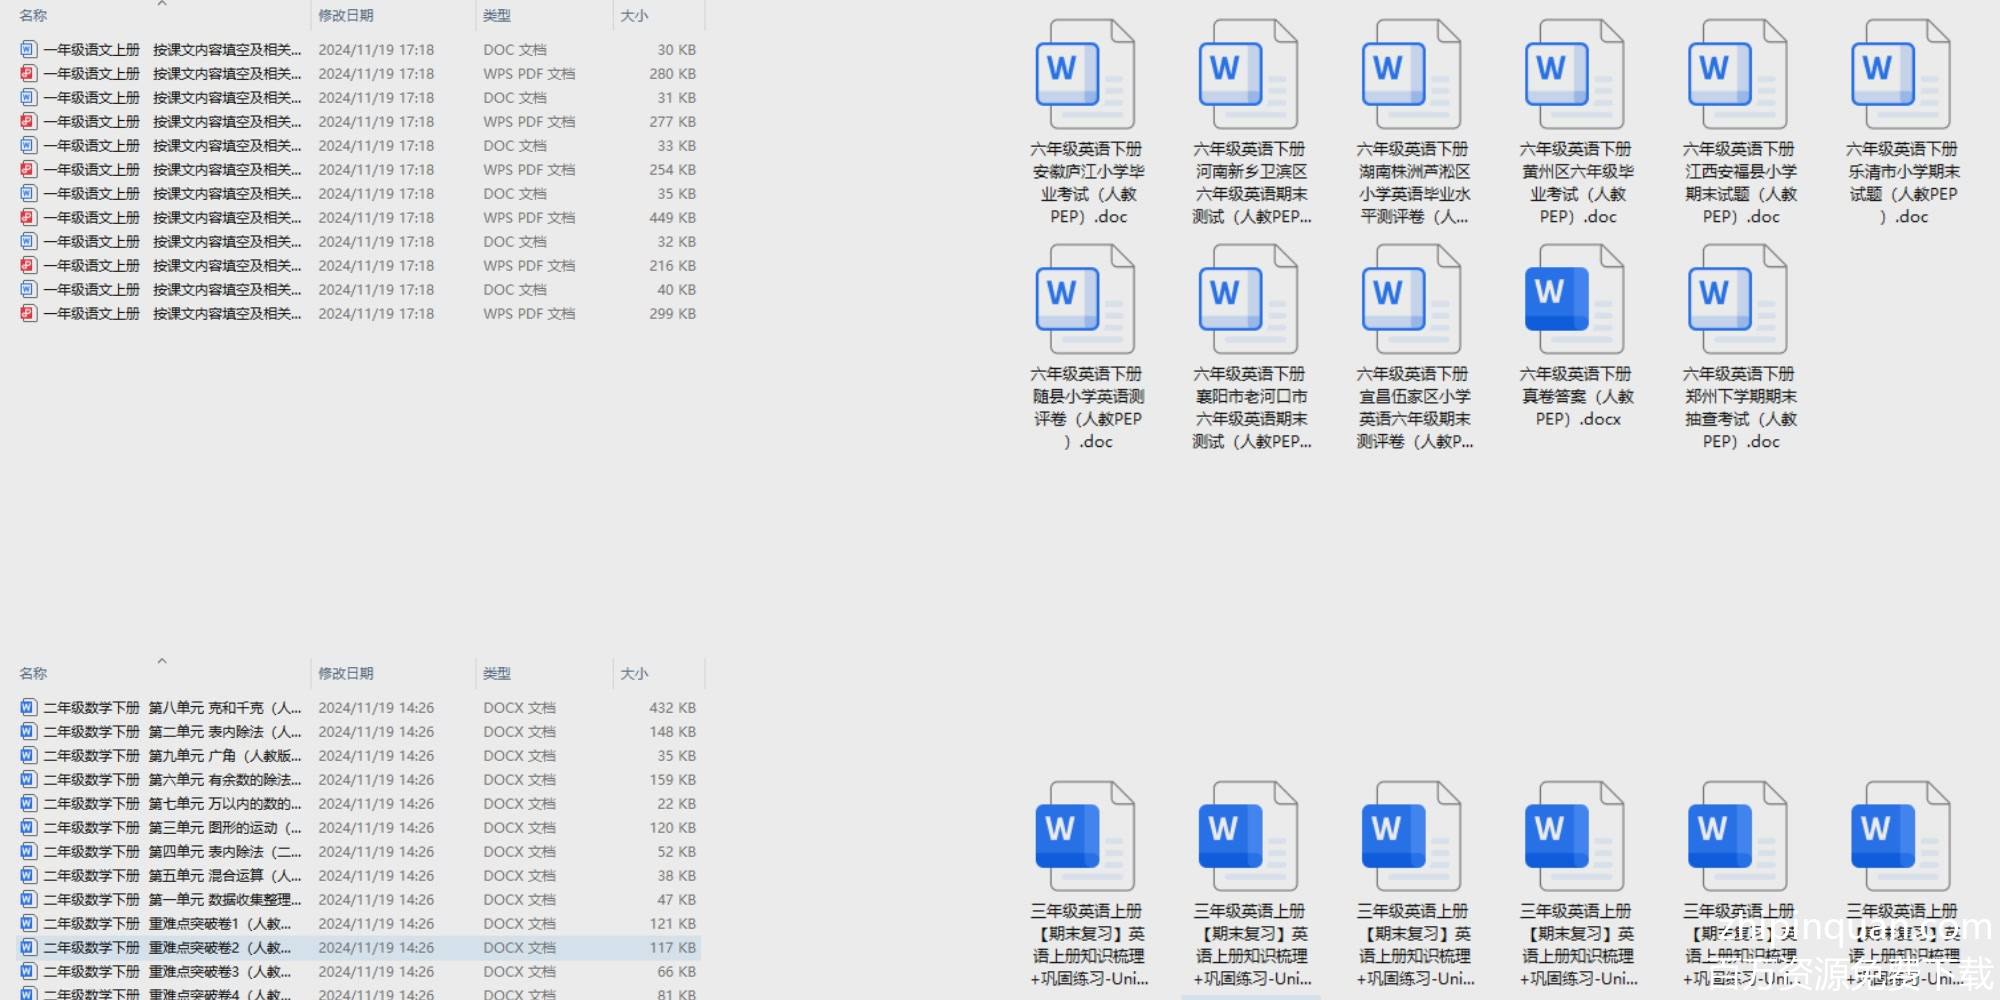
Task: Select the highlighted 重难点突破卷2 file row
Action: [172, 948]
